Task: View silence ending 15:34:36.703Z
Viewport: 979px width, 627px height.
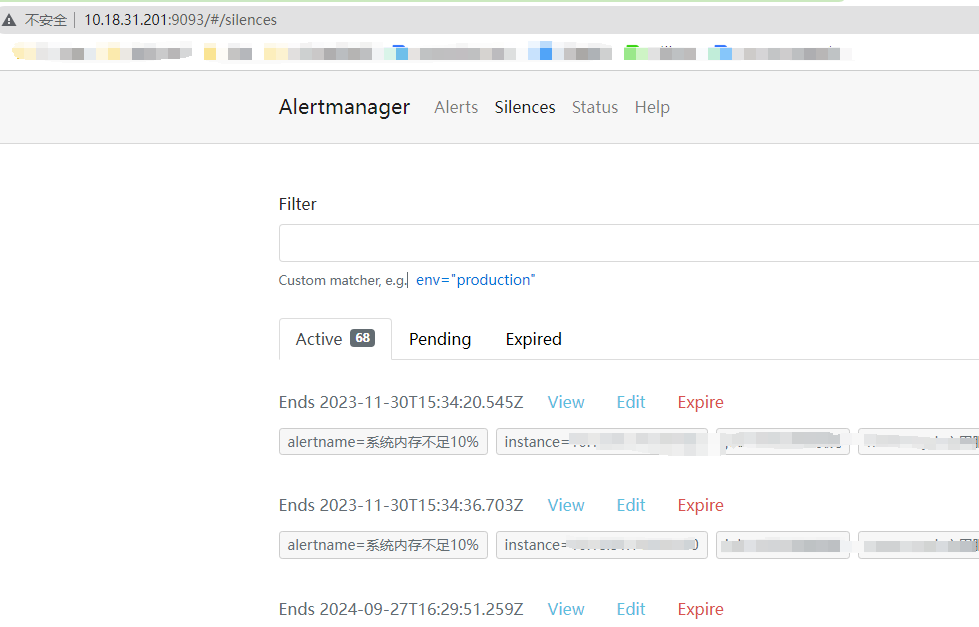Action: pyautogui.click(x=566, y=505)
